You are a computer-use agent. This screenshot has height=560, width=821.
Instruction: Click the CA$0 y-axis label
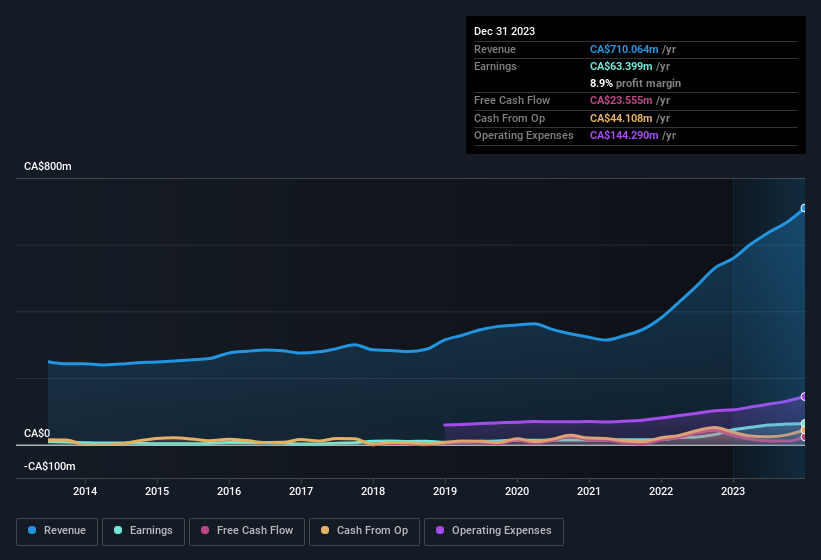[x=37, y=433]
